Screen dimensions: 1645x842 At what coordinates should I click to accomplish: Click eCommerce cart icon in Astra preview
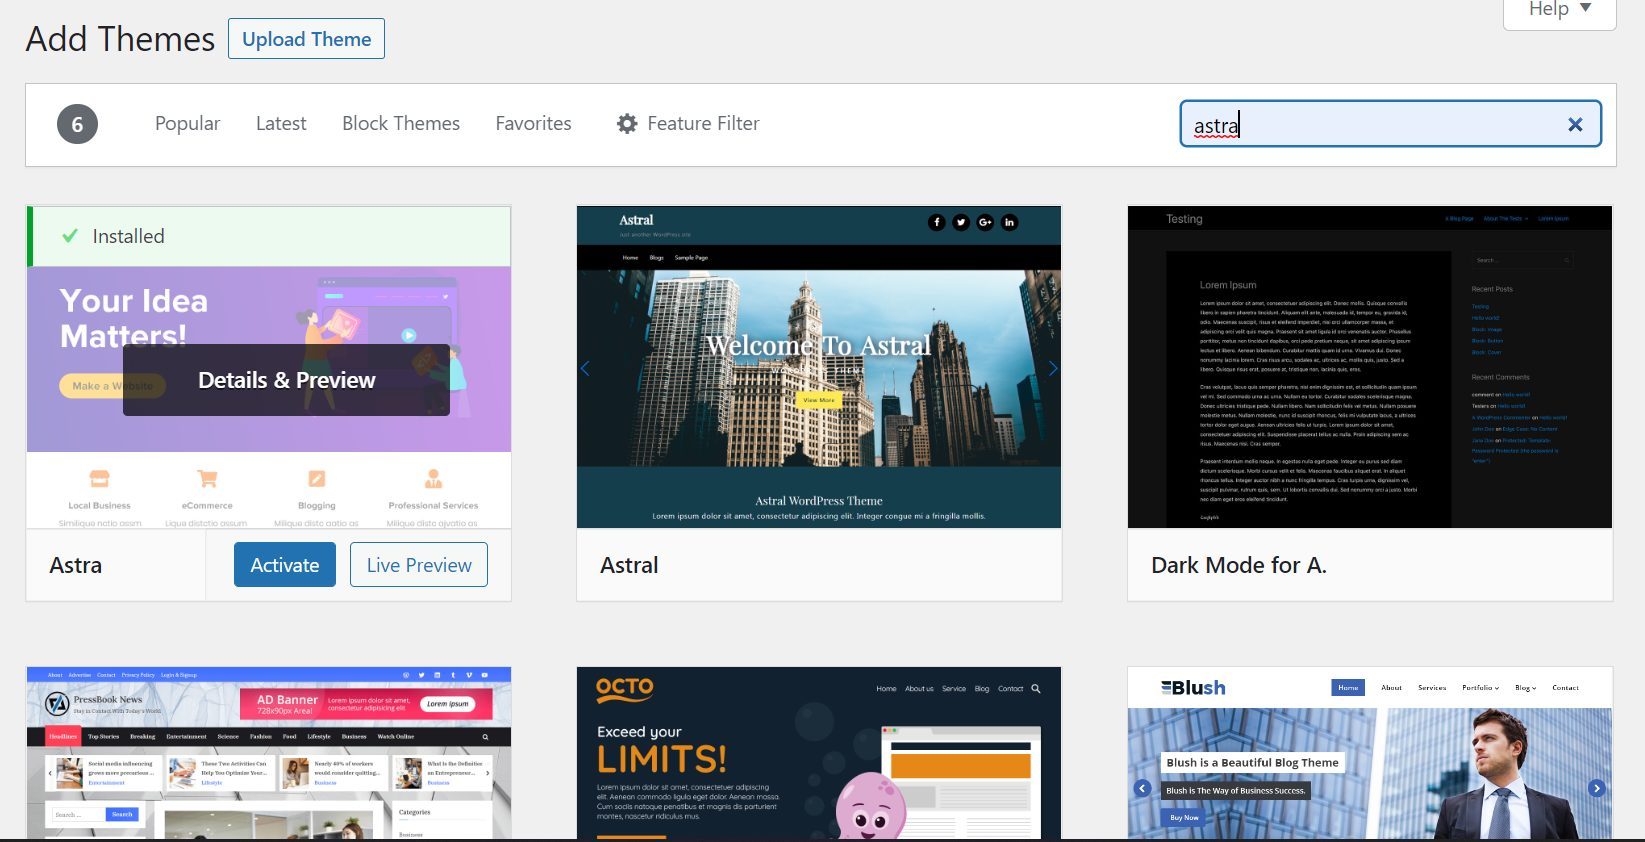coord(207,478)
